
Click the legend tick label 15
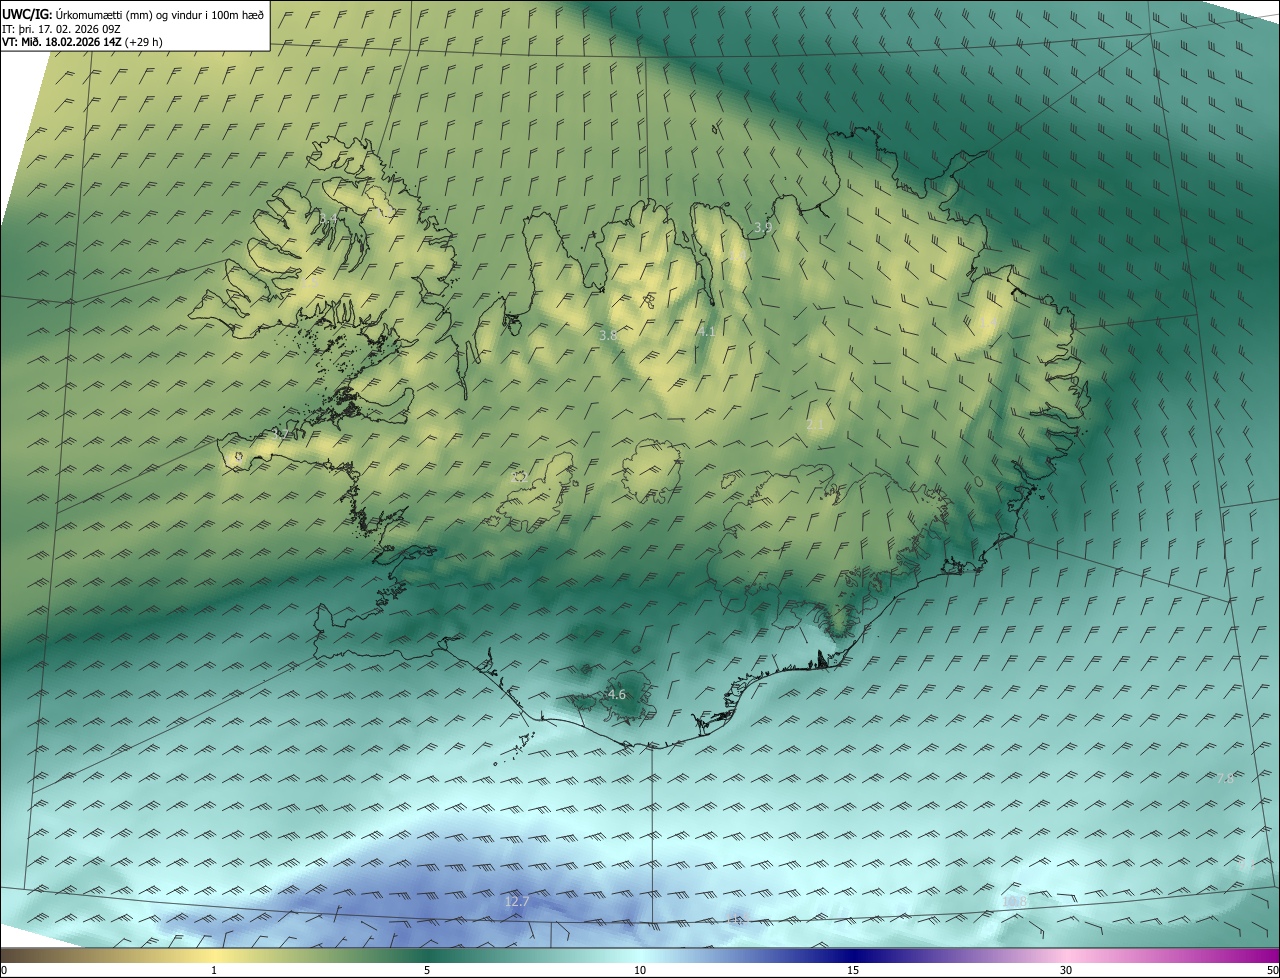[x=853, y=970]
